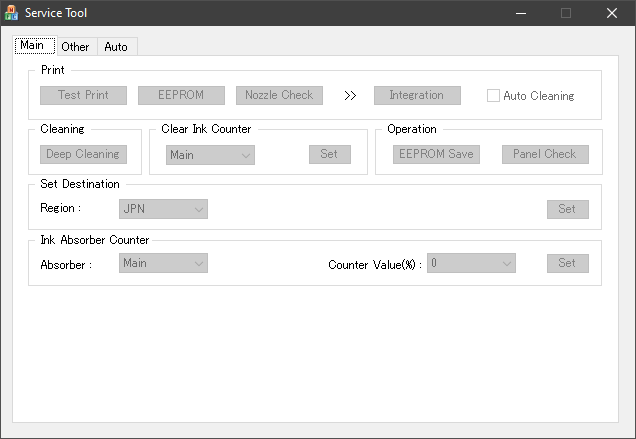The height and width of the screenshot is (439, 636).
Task: Switch to the Main tab
Action: coord(33,46)
